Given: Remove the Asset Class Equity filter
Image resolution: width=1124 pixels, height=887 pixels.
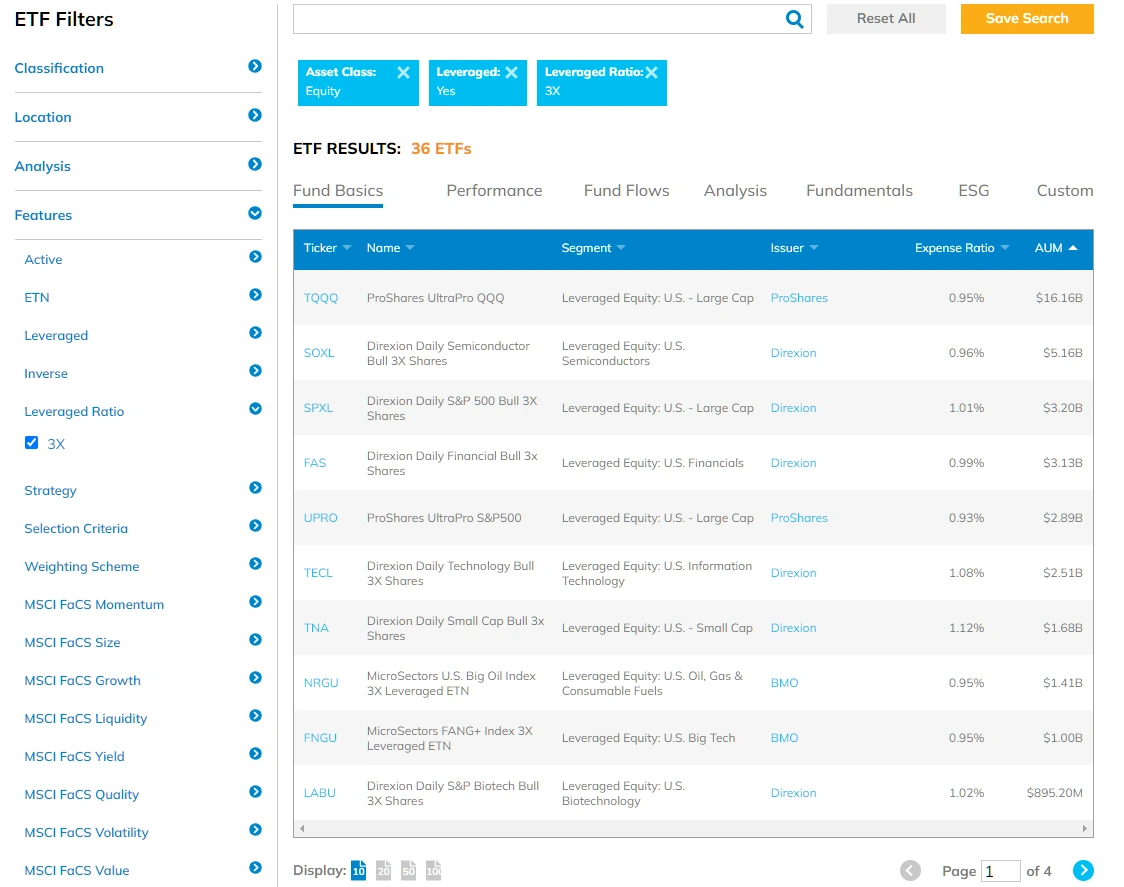Looking at the screenshot, I should pos(404,72).
